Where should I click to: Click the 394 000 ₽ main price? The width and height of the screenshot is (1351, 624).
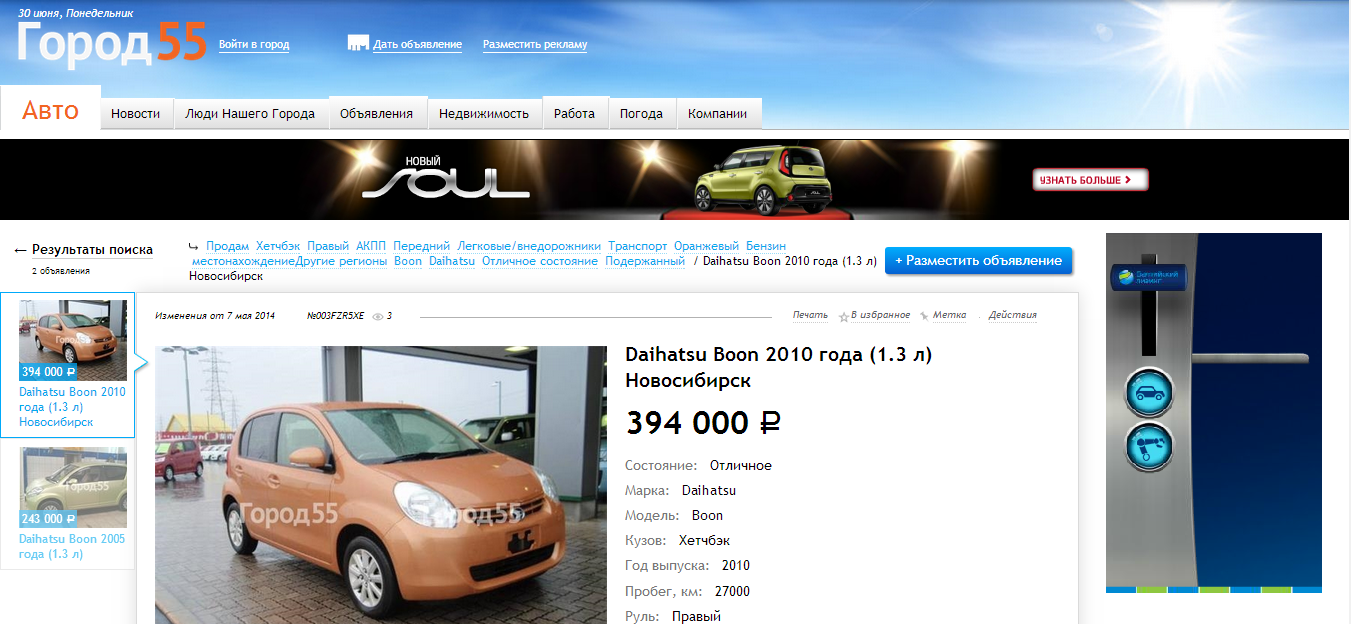point(703,423)
